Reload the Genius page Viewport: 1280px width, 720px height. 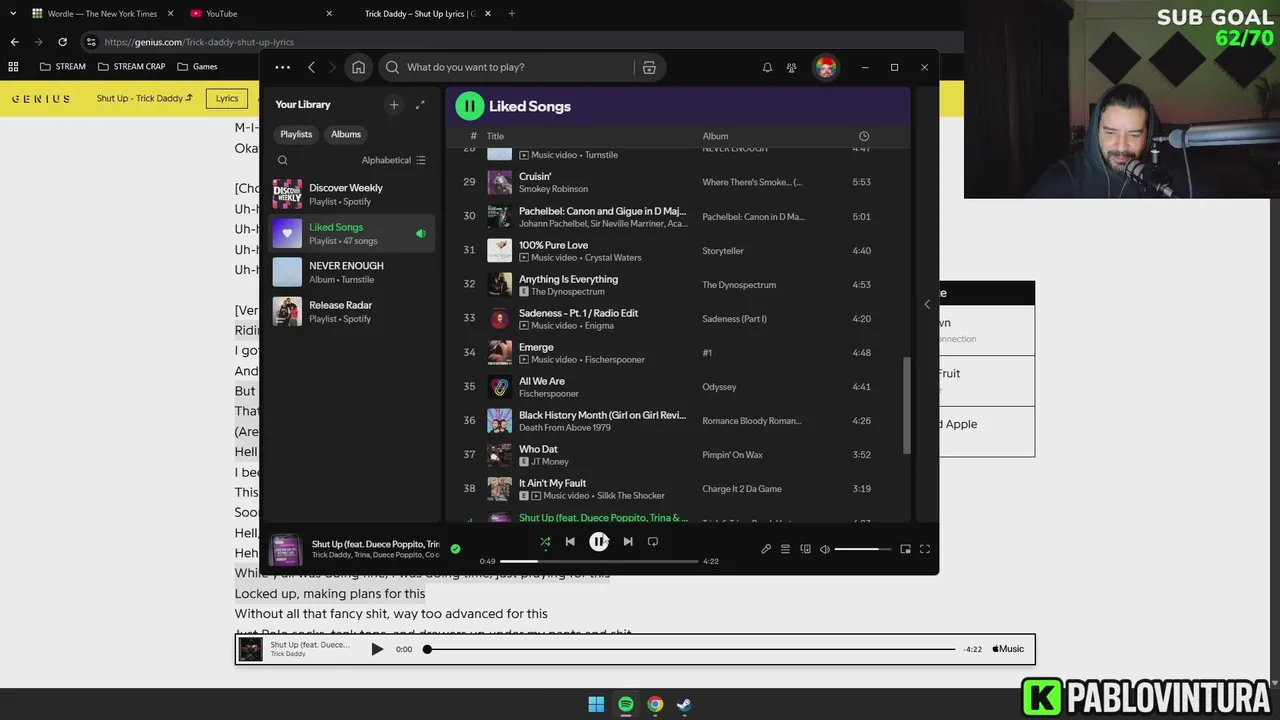(x=62, y=42)
